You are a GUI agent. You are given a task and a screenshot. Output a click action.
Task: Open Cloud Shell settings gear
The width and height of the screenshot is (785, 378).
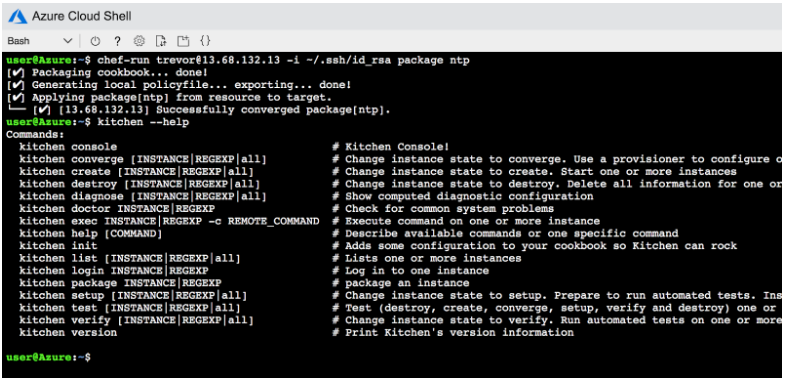[139, 41]
